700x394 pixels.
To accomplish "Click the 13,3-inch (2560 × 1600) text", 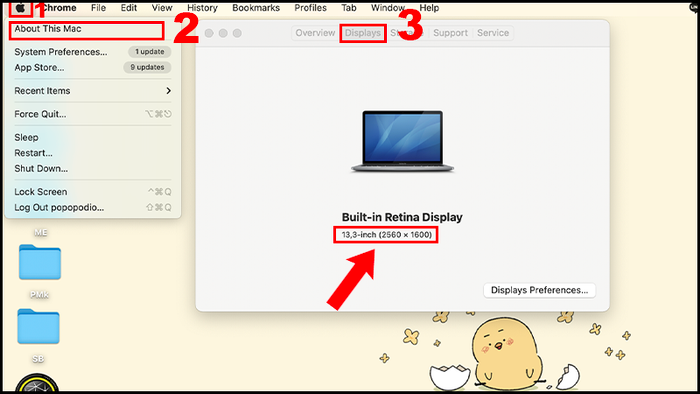I will coord(387,235).
